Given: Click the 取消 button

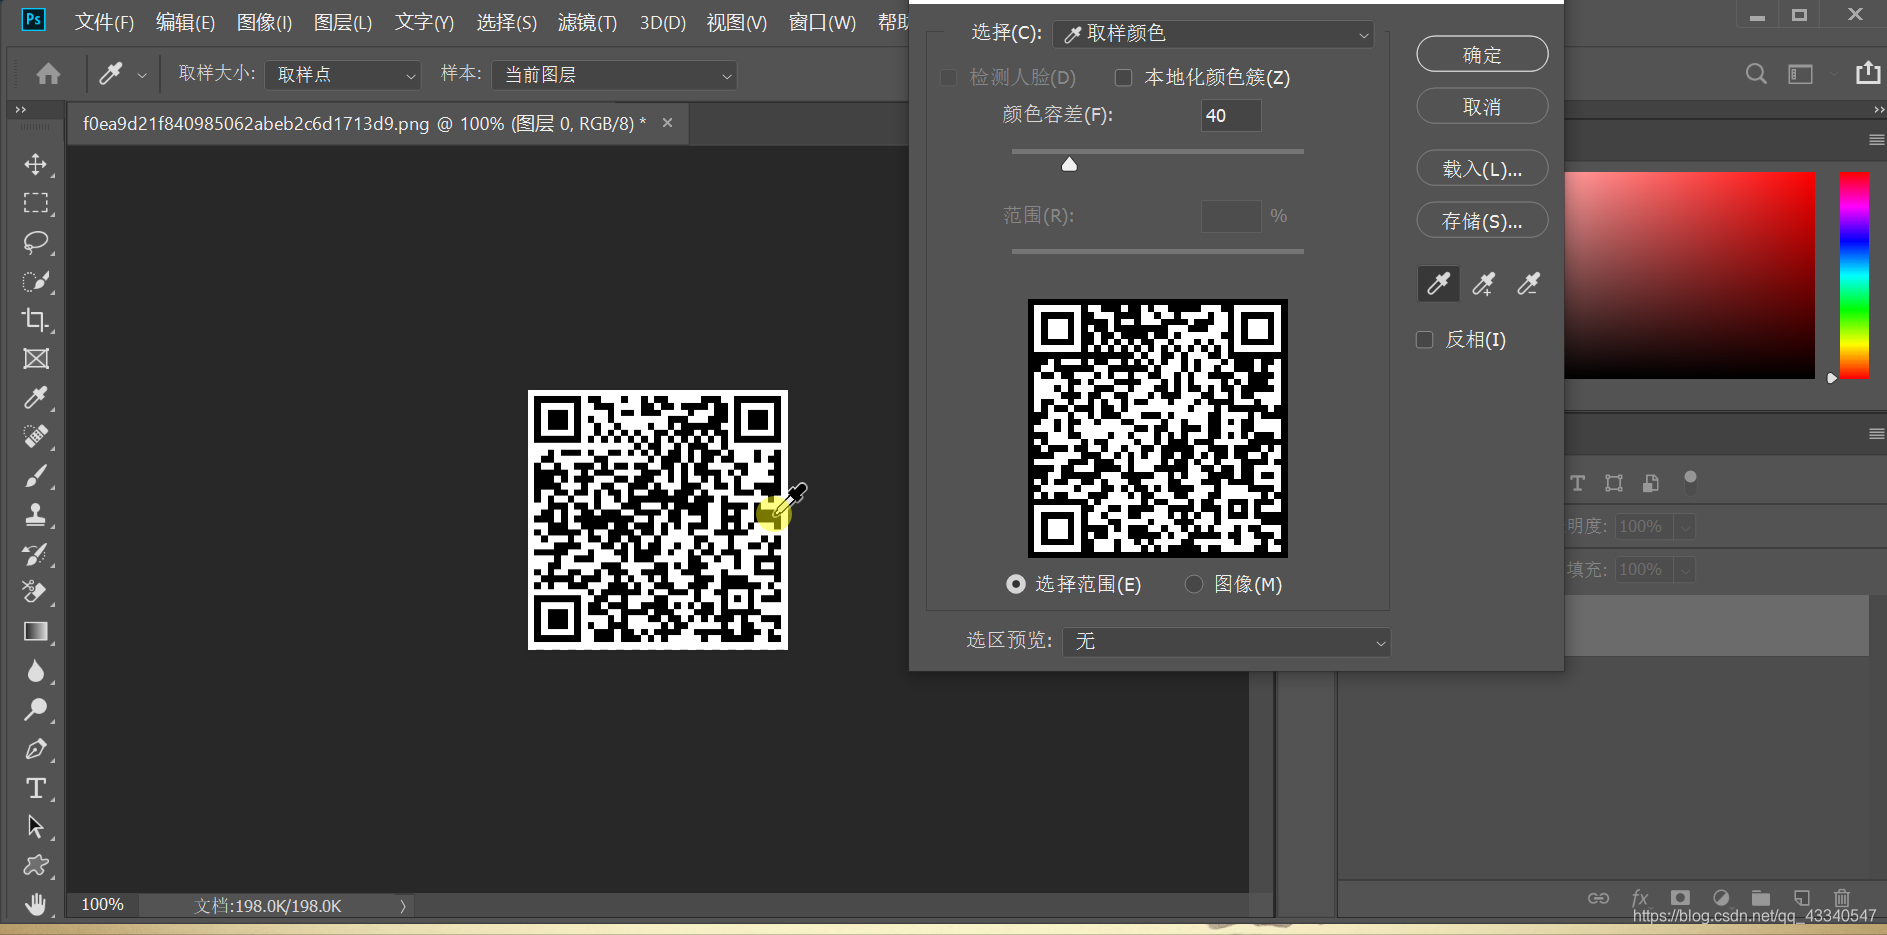Looking at the screenshot, I should tap(1482, 106).
